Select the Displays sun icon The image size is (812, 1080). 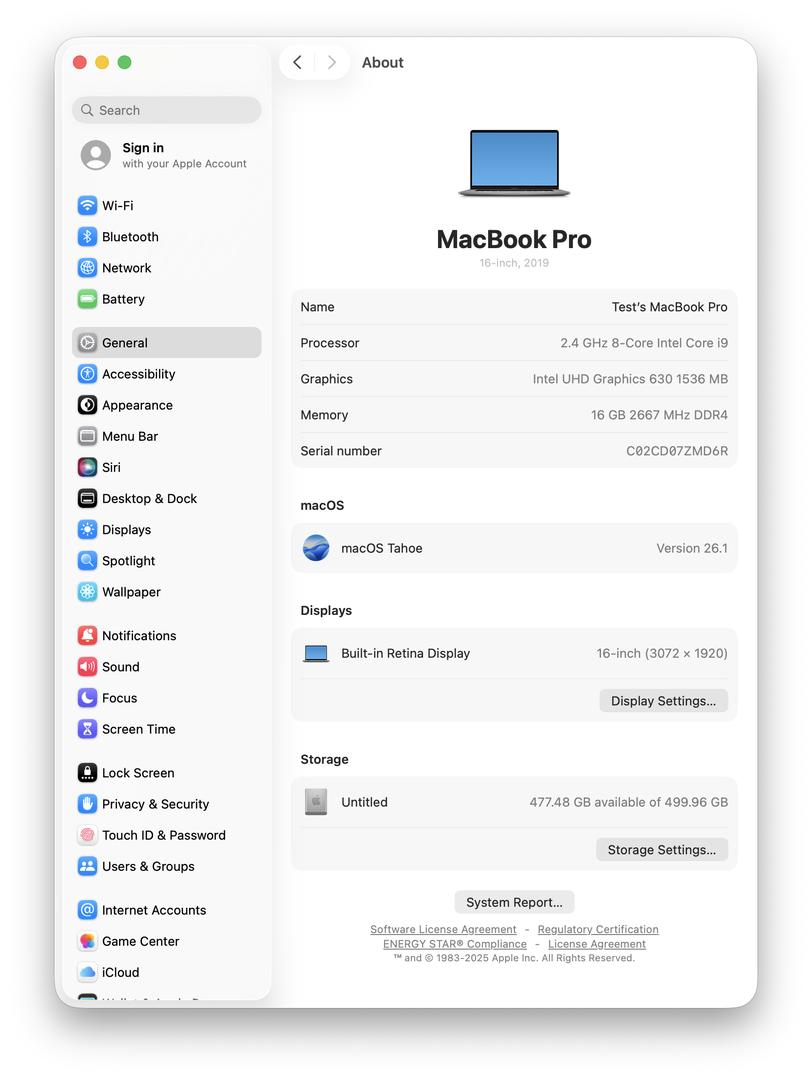click(87, 529)
